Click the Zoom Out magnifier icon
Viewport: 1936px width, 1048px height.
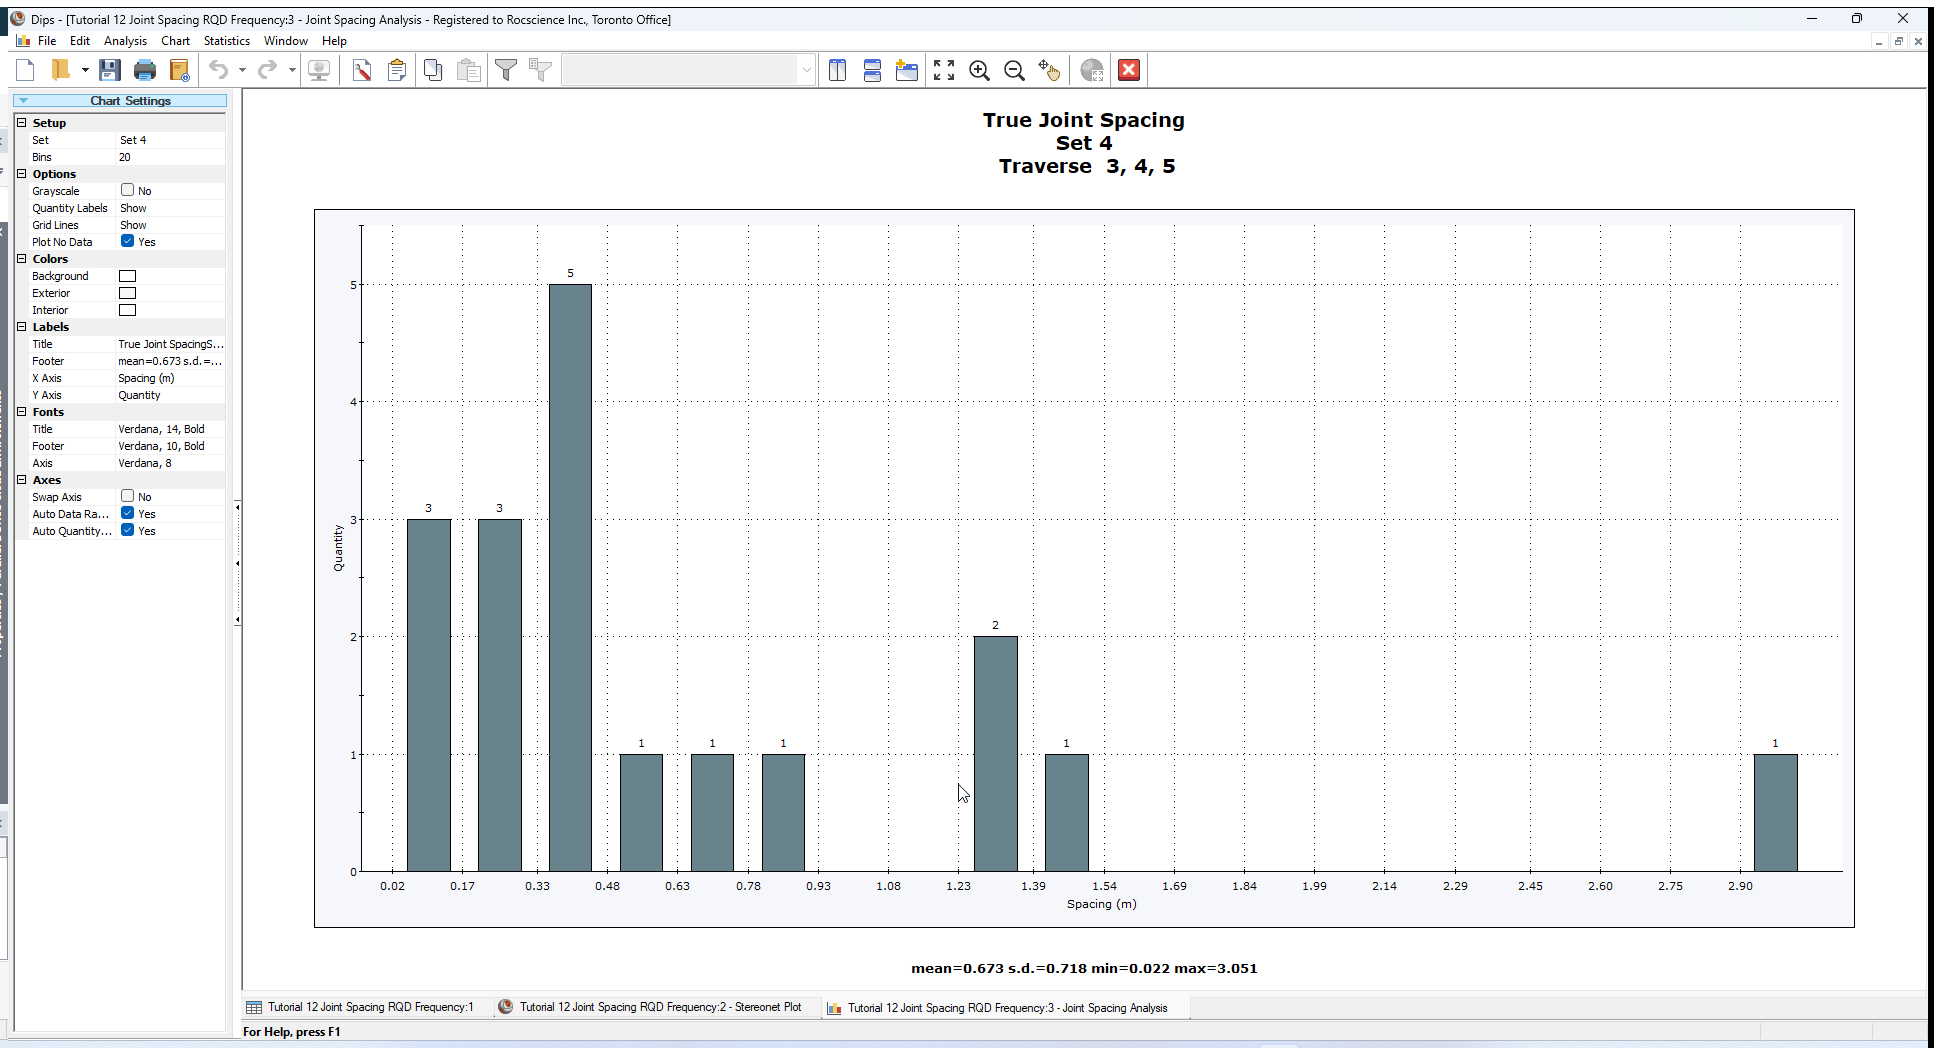click(1014, 70)
